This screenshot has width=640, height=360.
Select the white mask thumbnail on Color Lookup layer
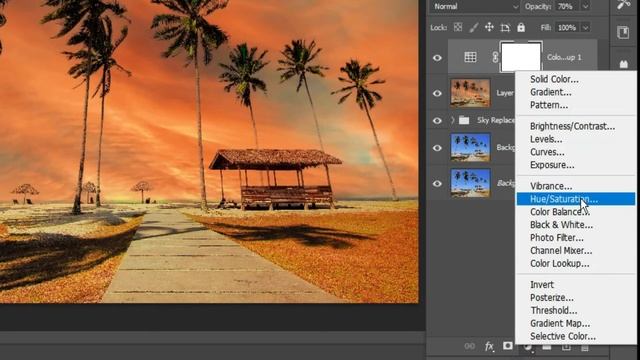(x=521, y=57)
